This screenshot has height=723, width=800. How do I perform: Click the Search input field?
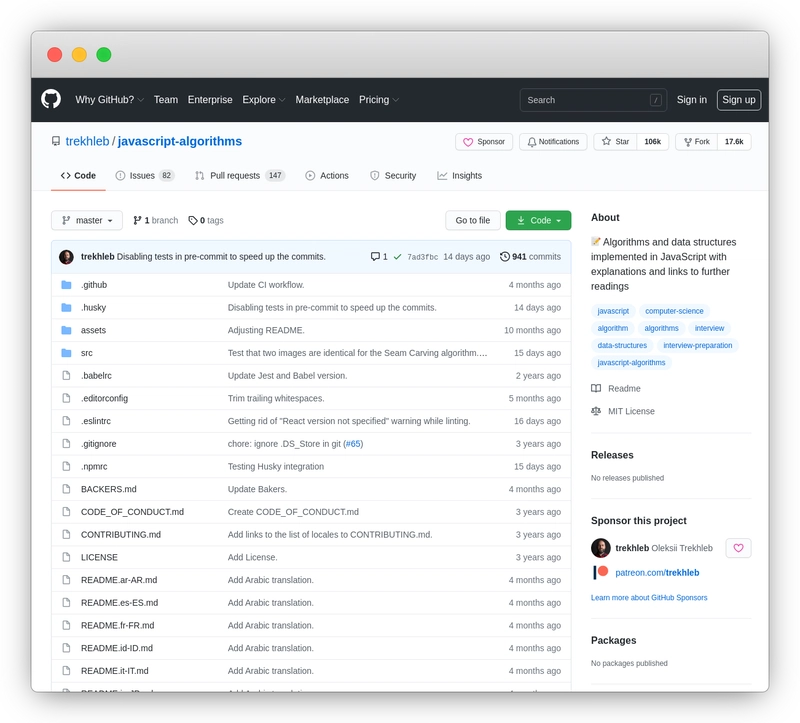593,100
